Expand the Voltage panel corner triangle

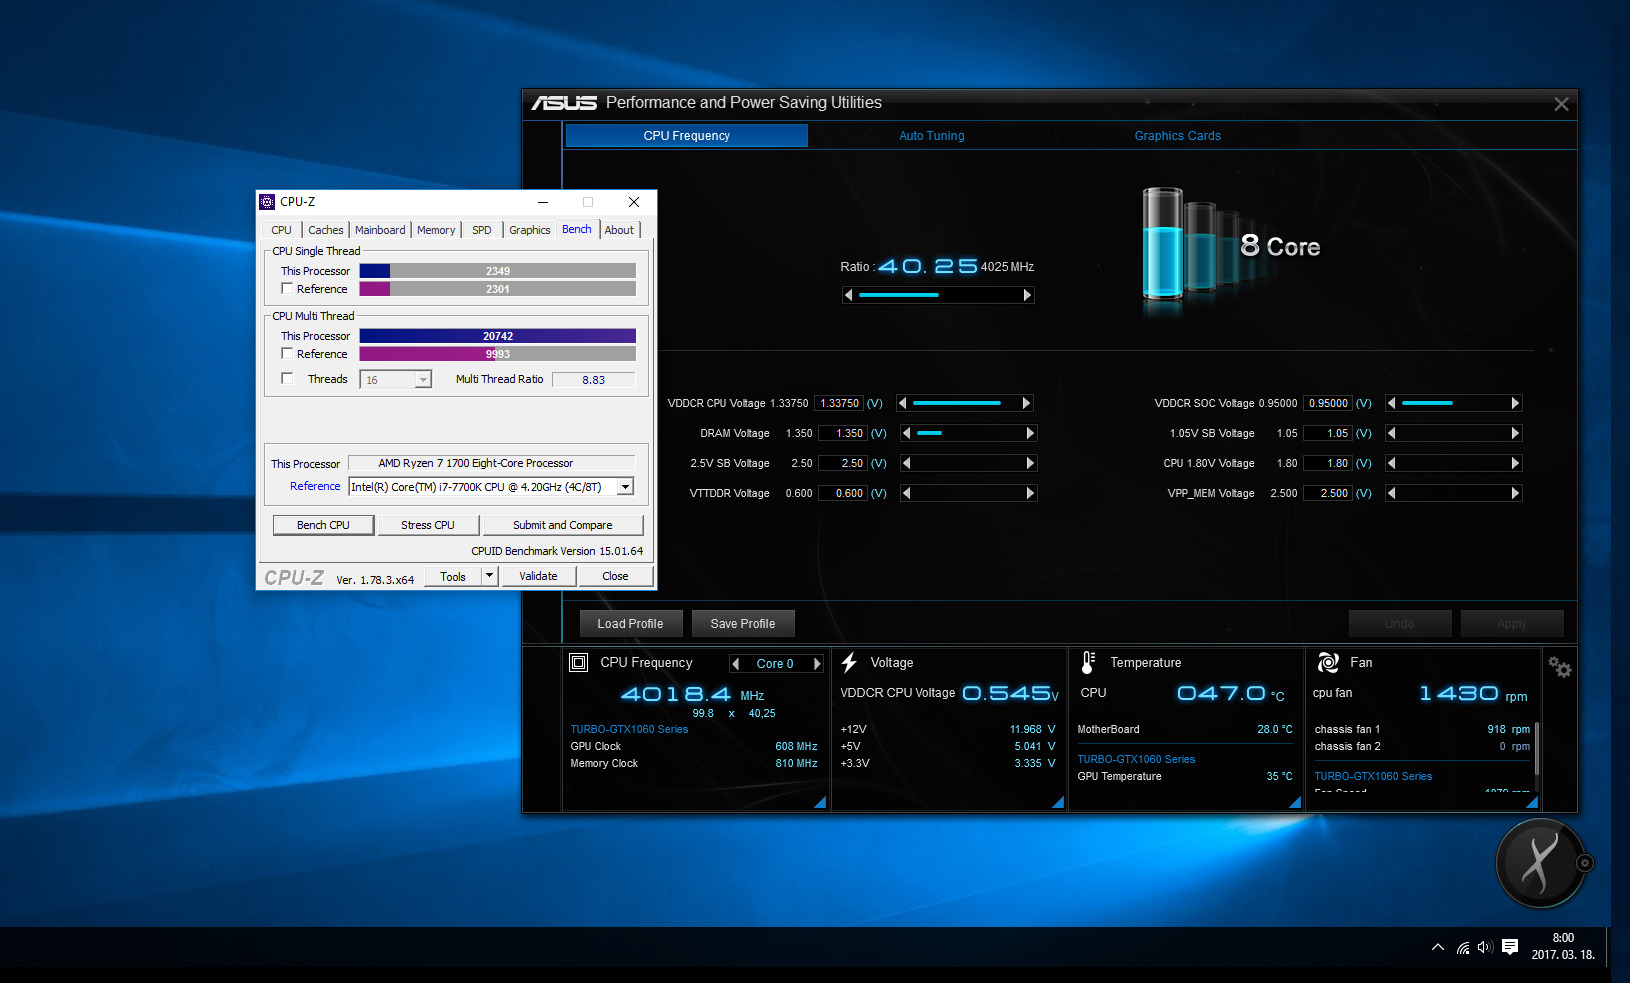[1058, 802]
